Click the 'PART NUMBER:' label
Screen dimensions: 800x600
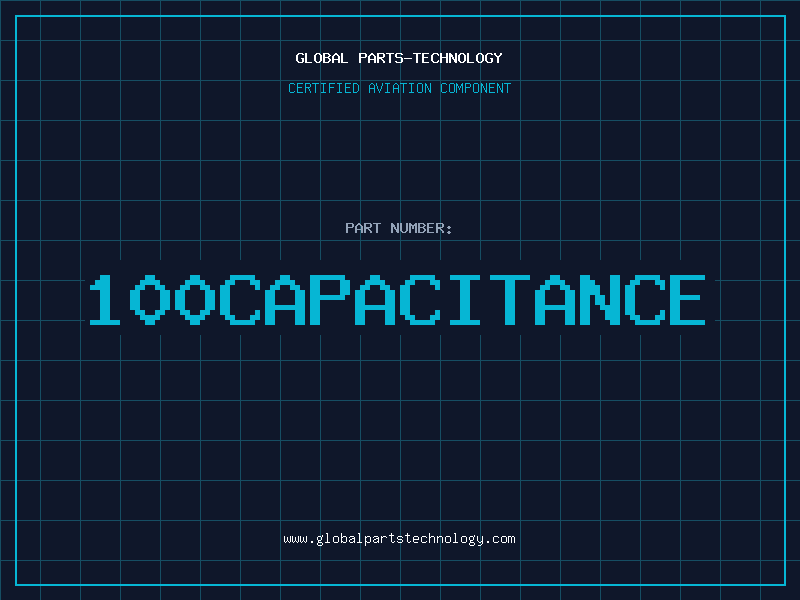click(399, 228)
